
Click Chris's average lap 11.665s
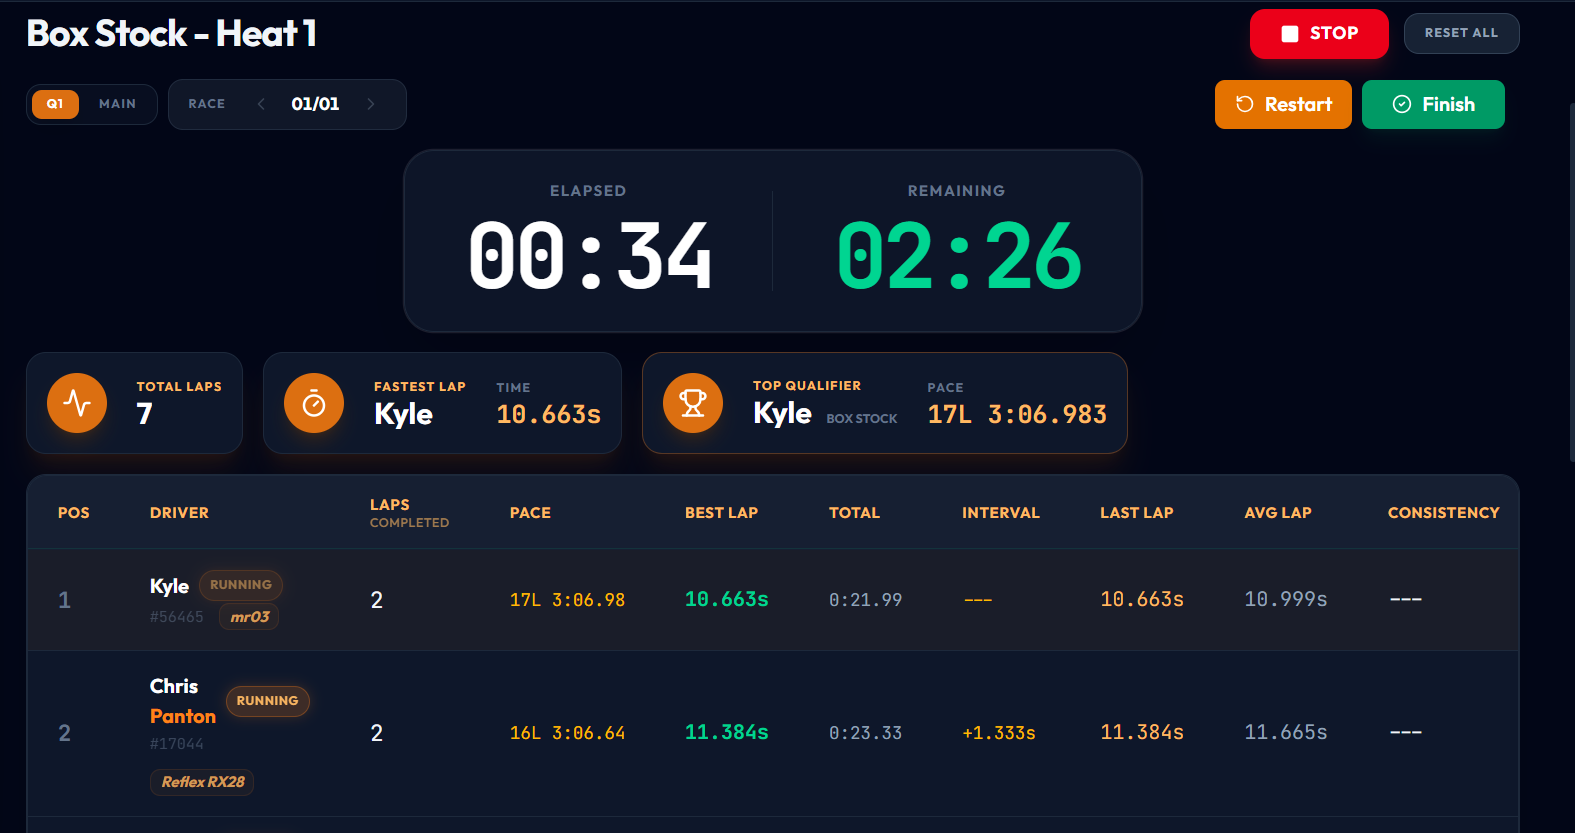coord(1285,732)
